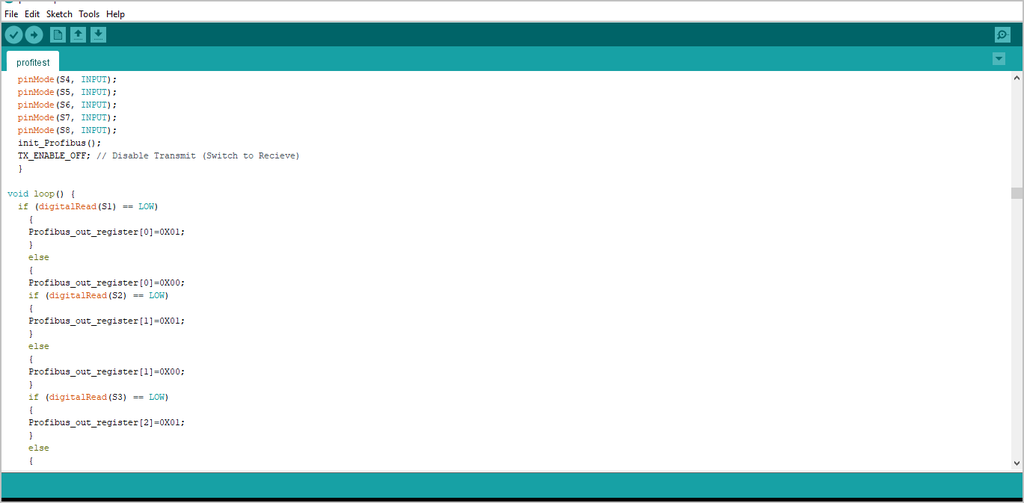This screenshot has width=1024, height=503.
Task: Click the if digitalRead(S3) == LOW line
Action: 99,397
